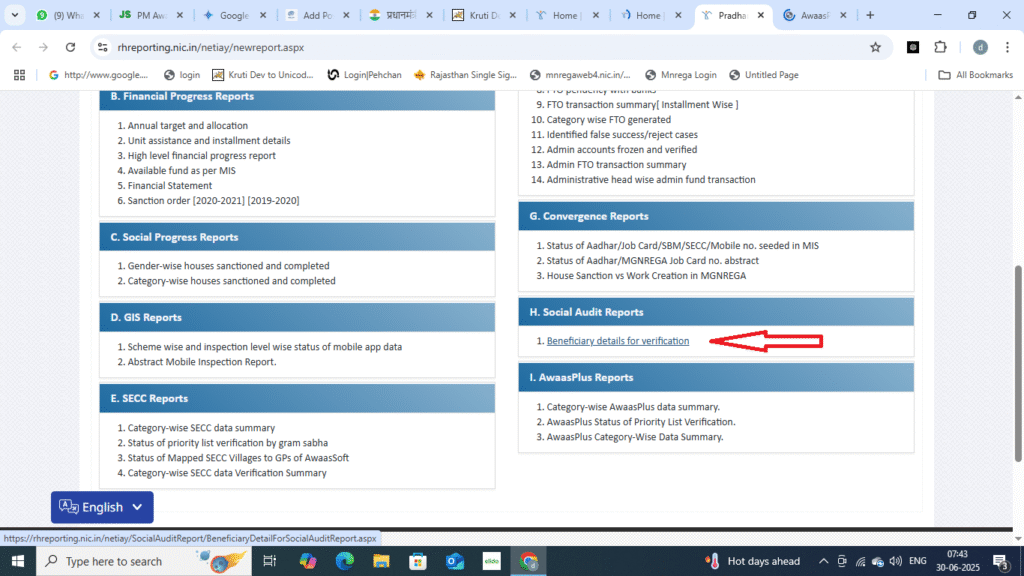View site information icon in address bar
The image size is (1024, 576).
pos(105,47)
